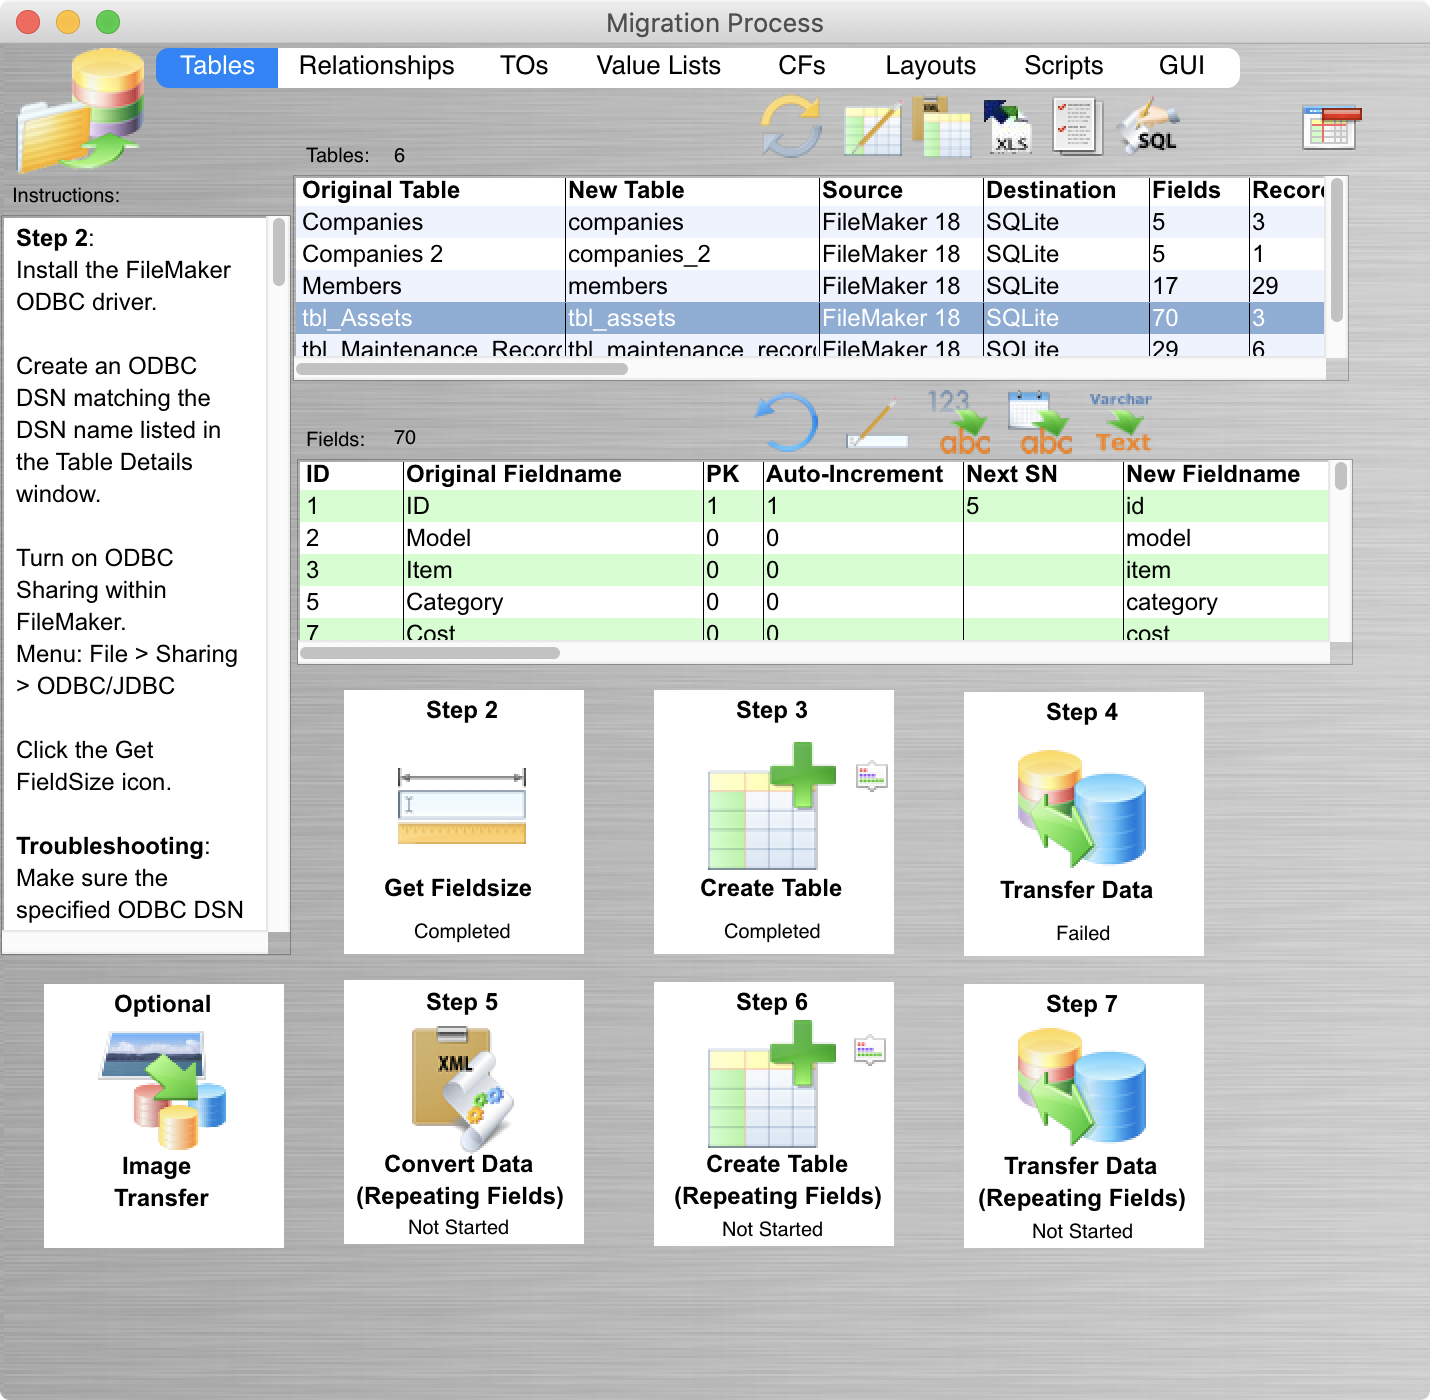Viewport: 1430px width, 1400px height.
Task: Switch to the Tables tab
Action: click(x=217, y=66)
